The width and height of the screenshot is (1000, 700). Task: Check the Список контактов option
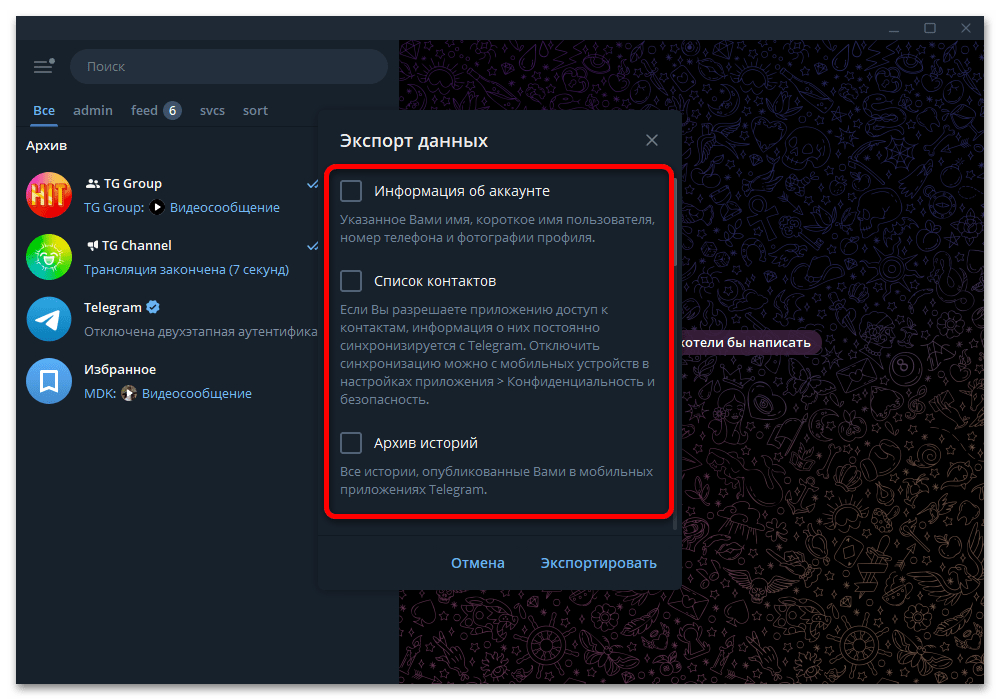coord(351,281)
